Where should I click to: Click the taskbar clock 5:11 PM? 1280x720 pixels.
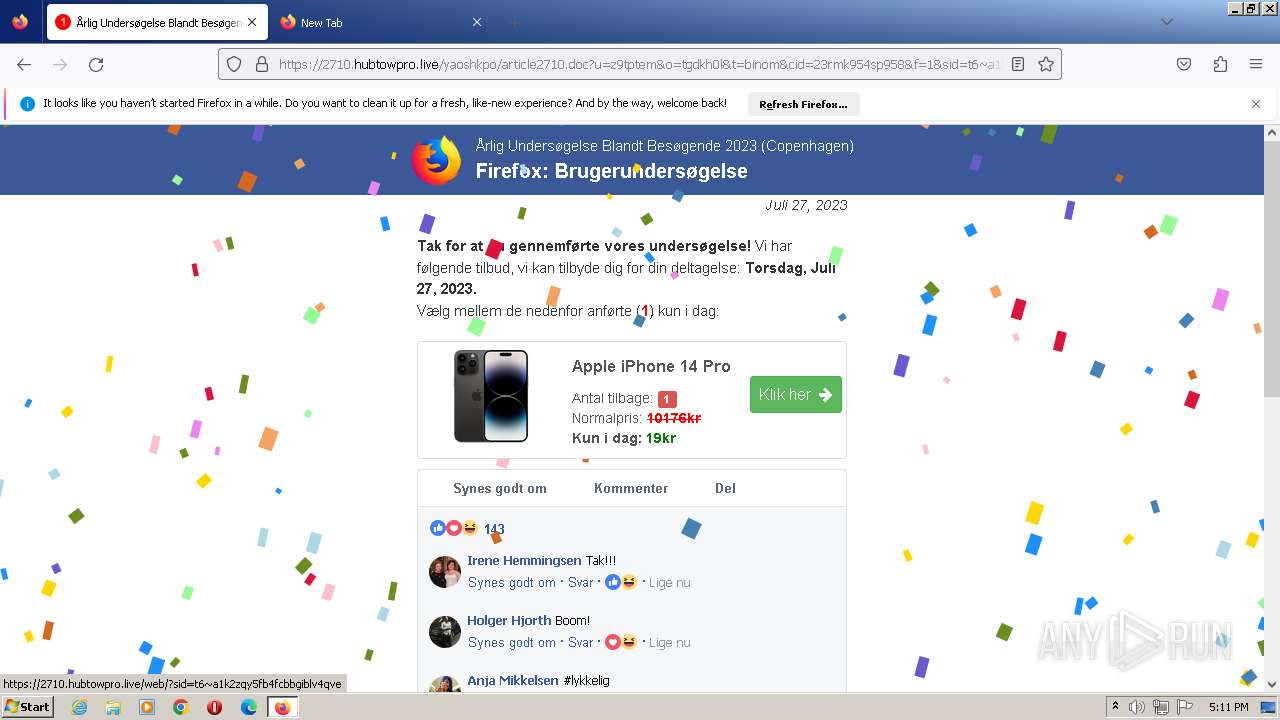pos(1228,707)
